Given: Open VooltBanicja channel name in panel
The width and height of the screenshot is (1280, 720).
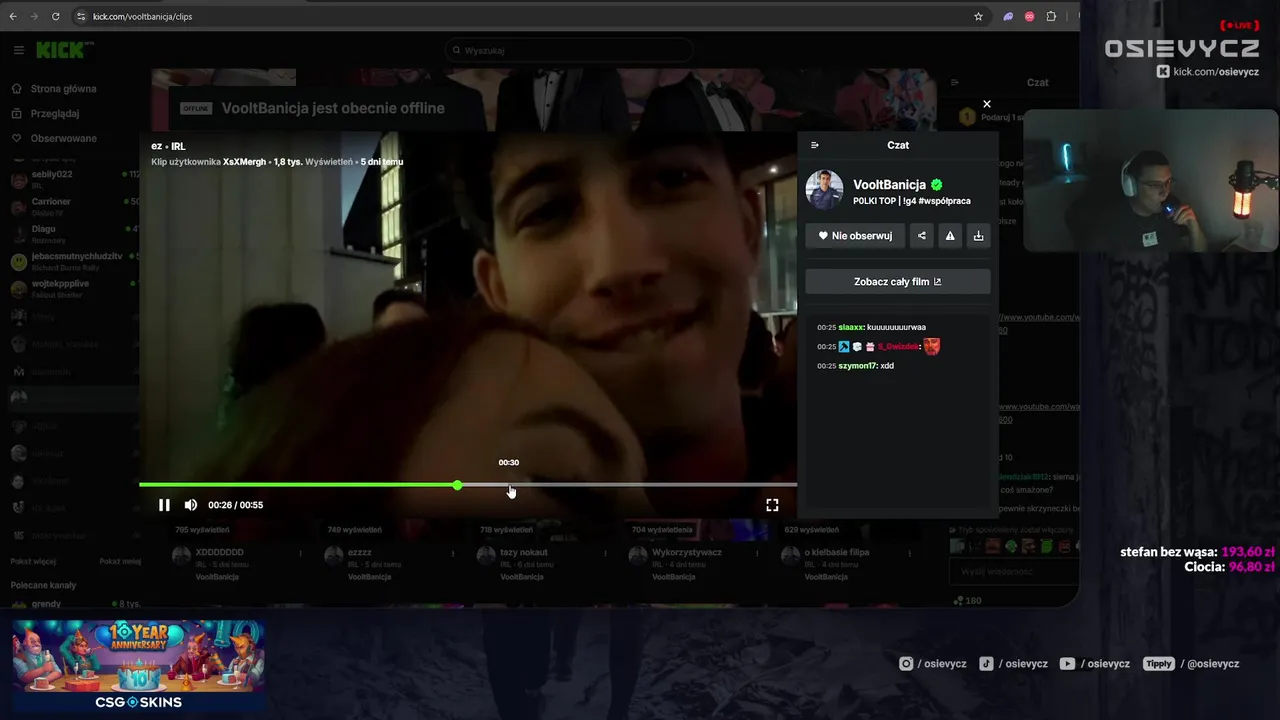Looking at the screenshot, I should pos(889,185).
